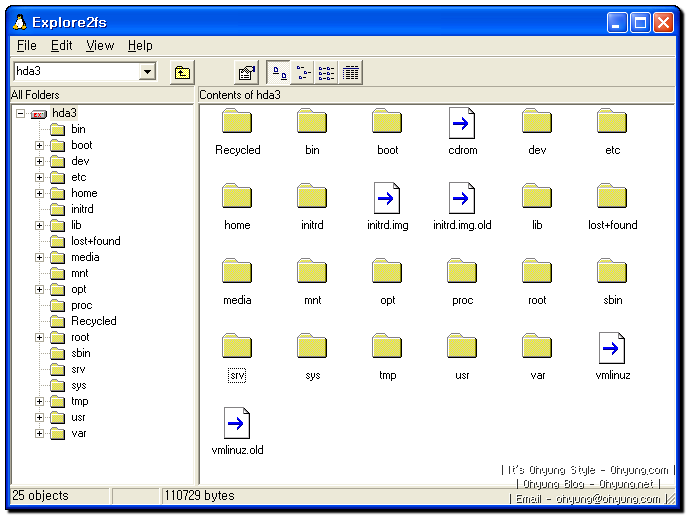Expand the home folder in tree
This screenshot has height=516, width=687.
(x=39, y=194)
